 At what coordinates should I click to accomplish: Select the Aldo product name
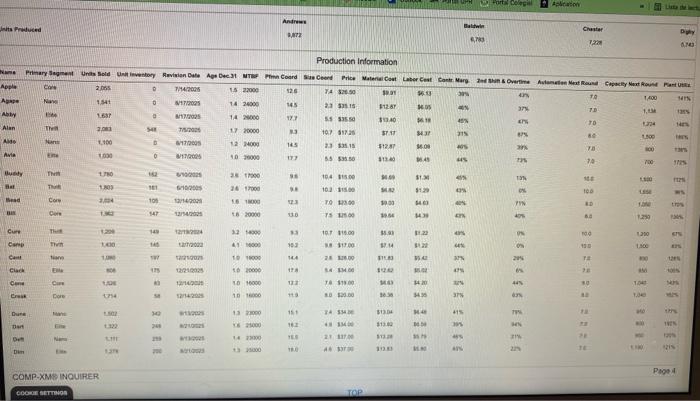9,141
